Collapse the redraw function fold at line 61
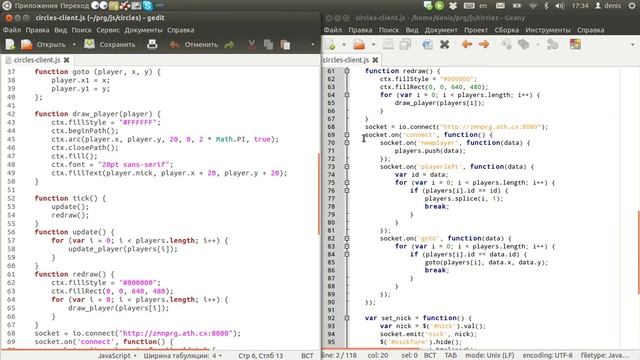 pos(347,71)
